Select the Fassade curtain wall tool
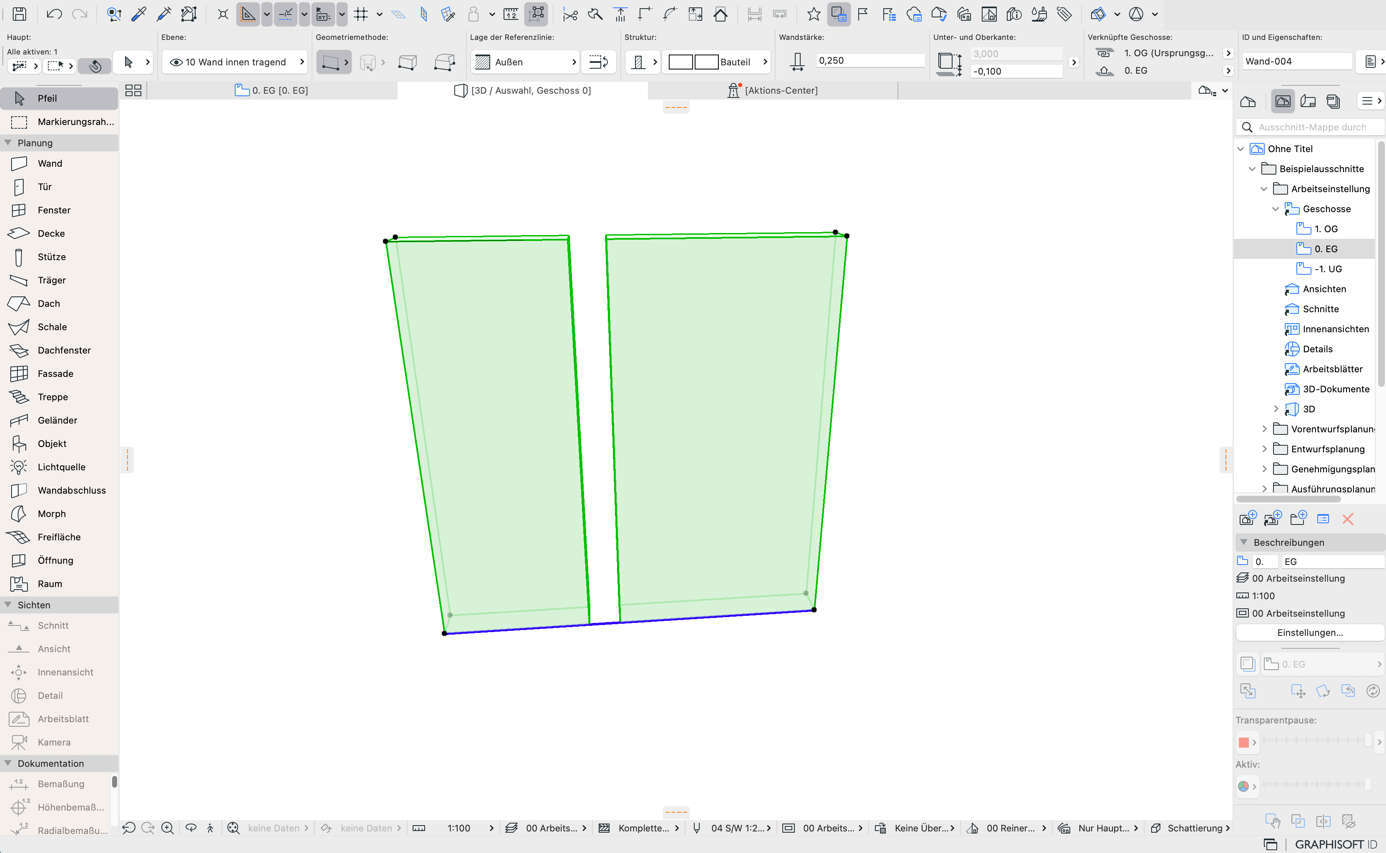The height and width of the screenshot is (853, 1386). pos(59,374)
